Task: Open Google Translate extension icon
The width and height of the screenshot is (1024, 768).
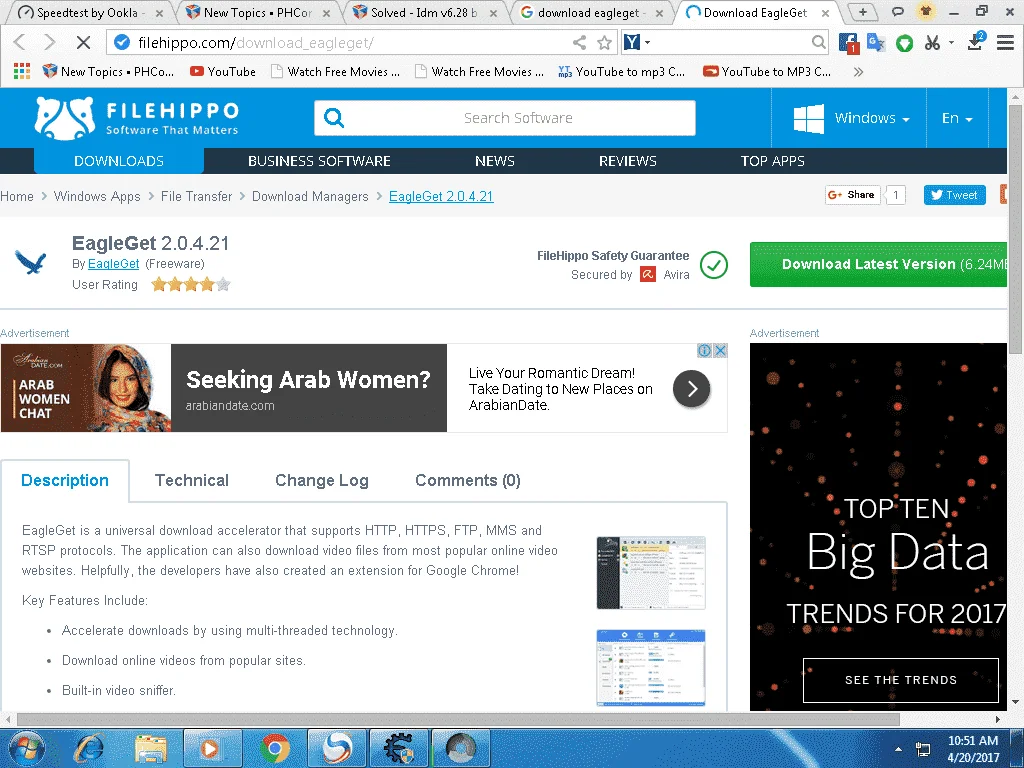Action: tap(876, 43)
